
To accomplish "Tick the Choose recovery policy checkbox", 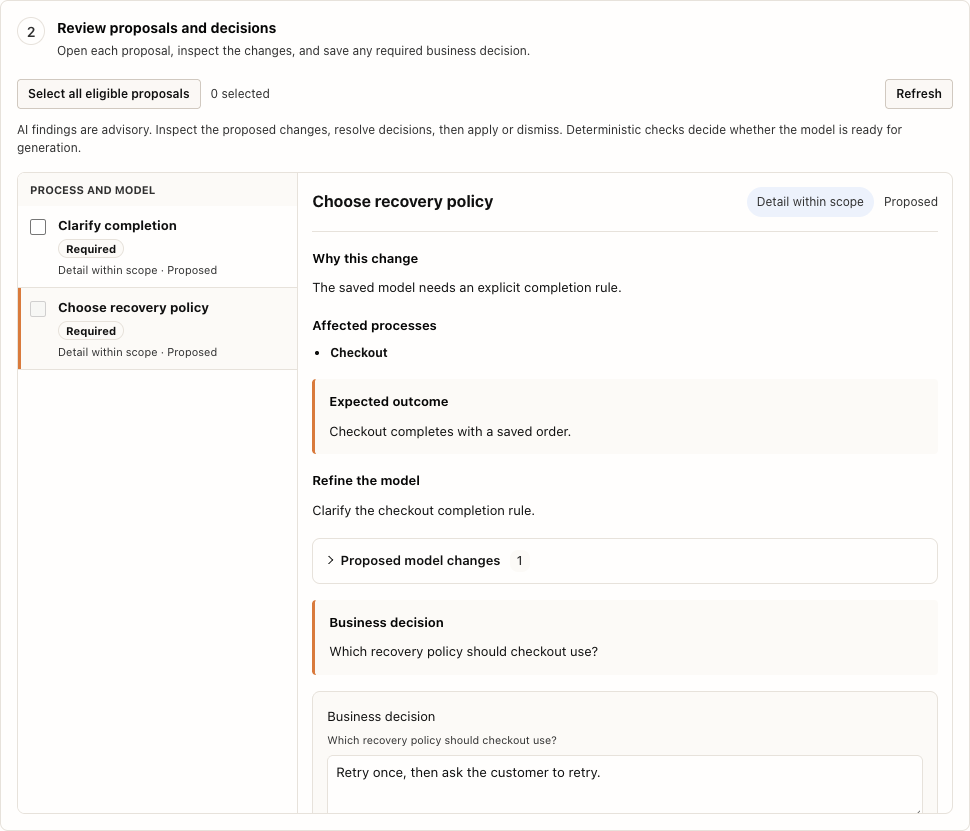I will click(38, 309).
